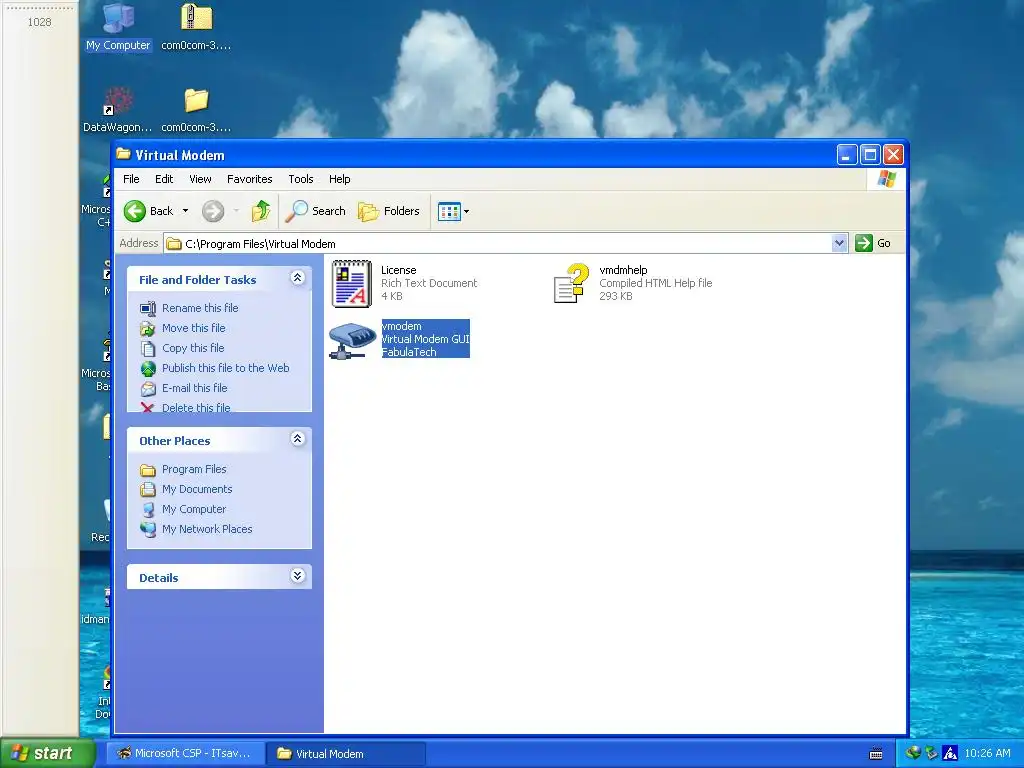This screenshot has width=1024, height=768.
Task: Click the Views icon in toolbar
Action: click(449, 212)
